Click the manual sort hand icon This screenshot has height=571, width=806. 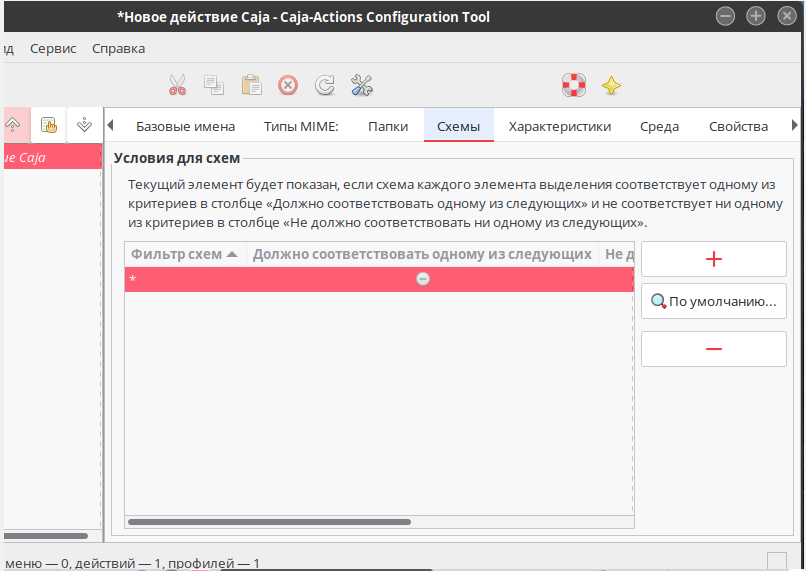[49, 125]
